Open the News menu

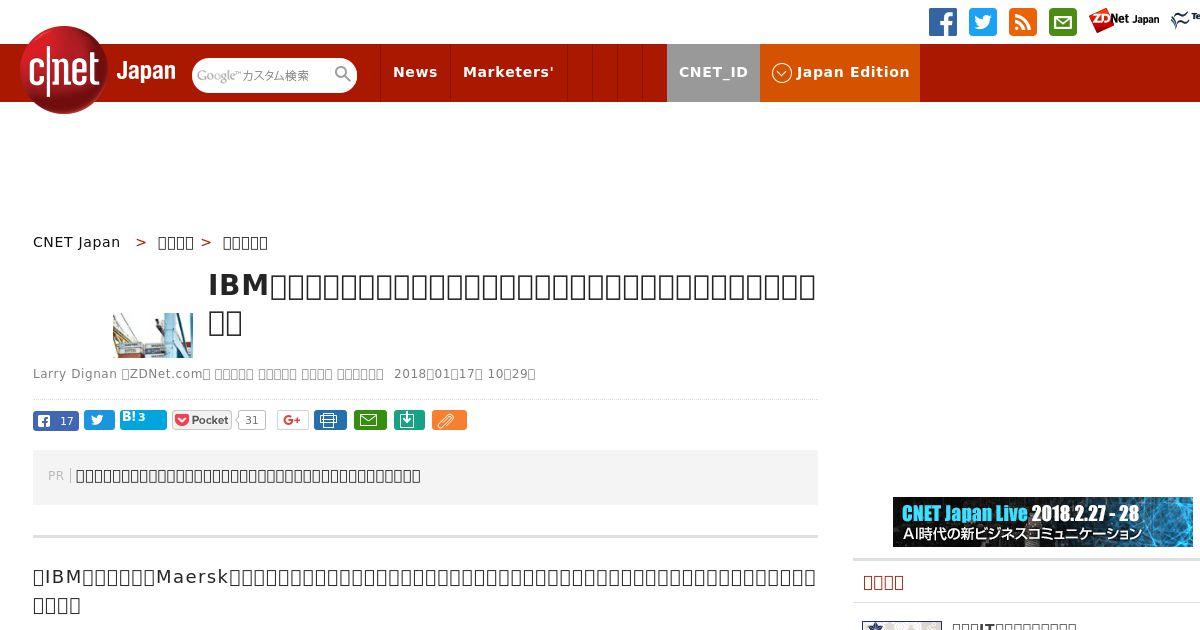[415, 72]
